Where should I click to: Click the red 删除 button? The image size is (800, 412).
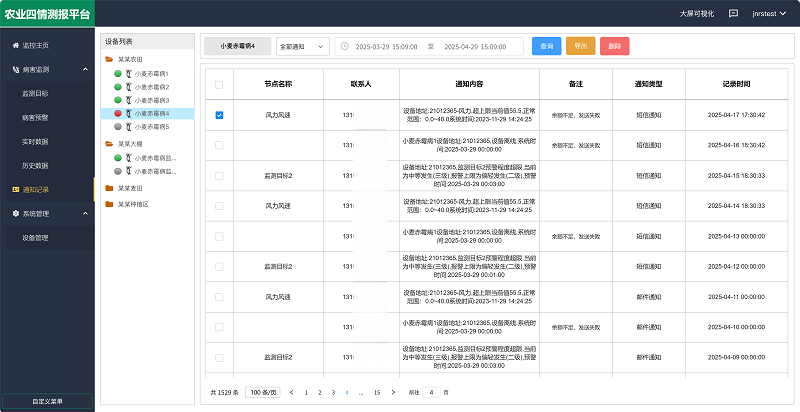614,46
